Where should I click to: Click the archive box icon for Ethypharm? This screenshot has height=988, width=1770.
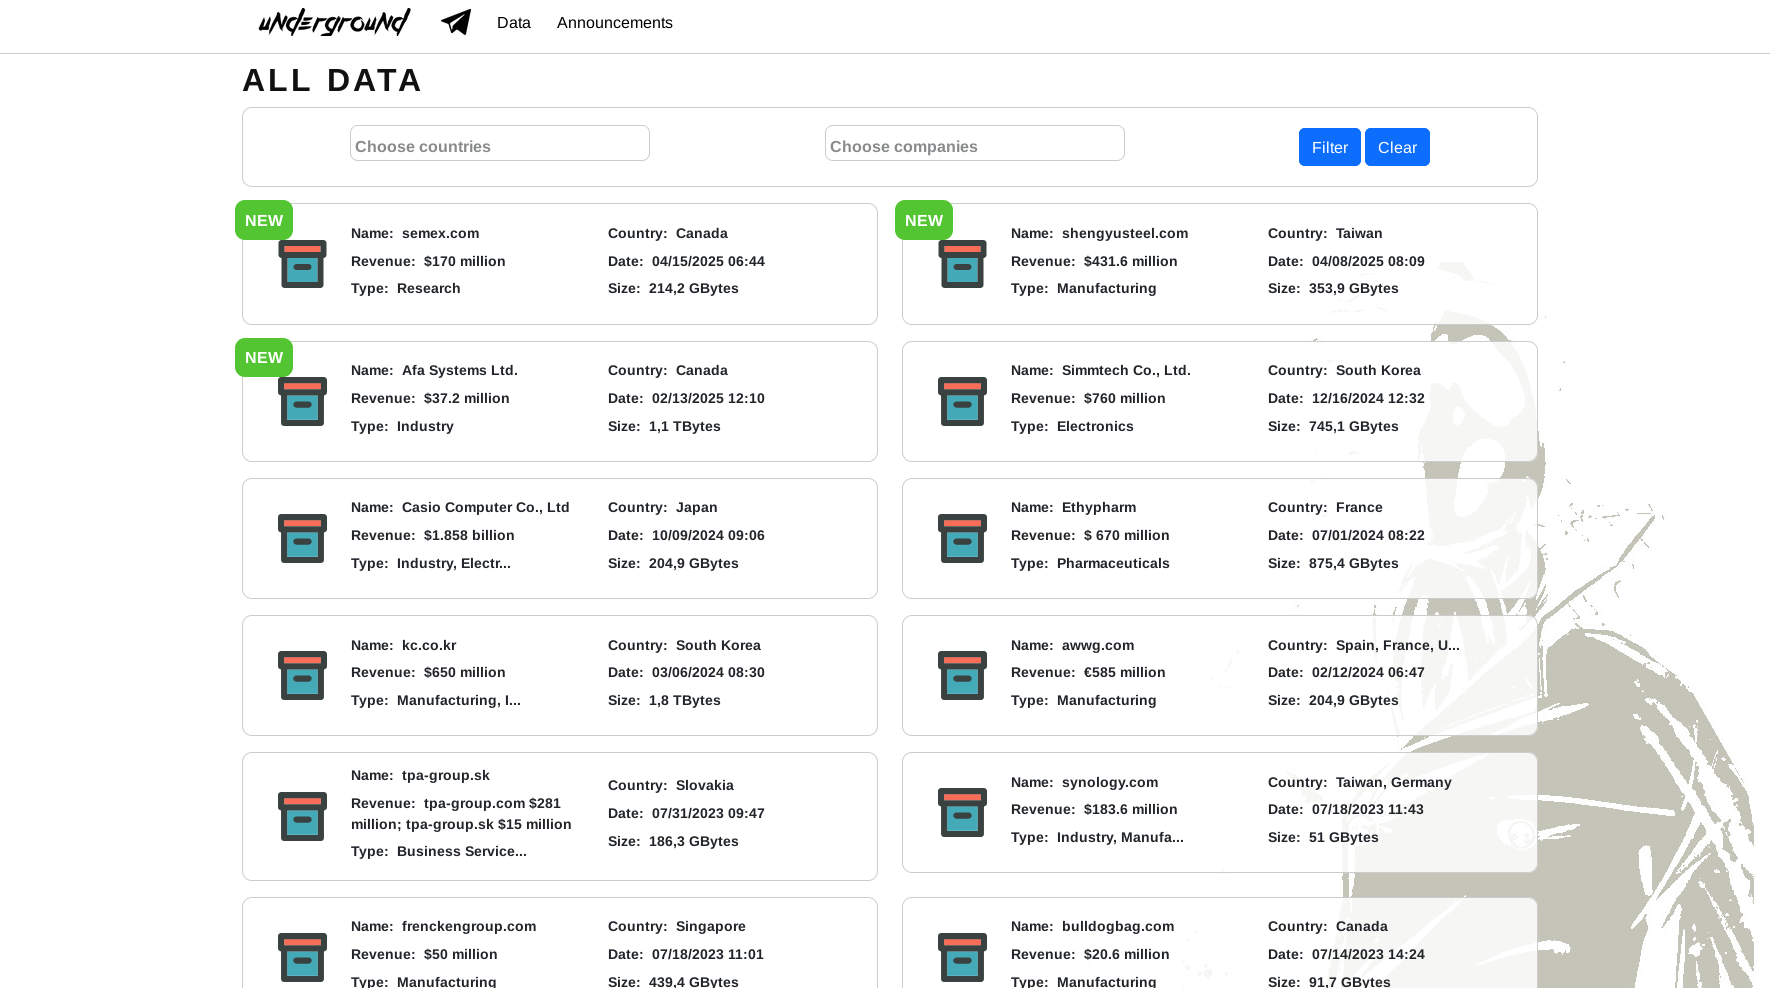(962, 538)
